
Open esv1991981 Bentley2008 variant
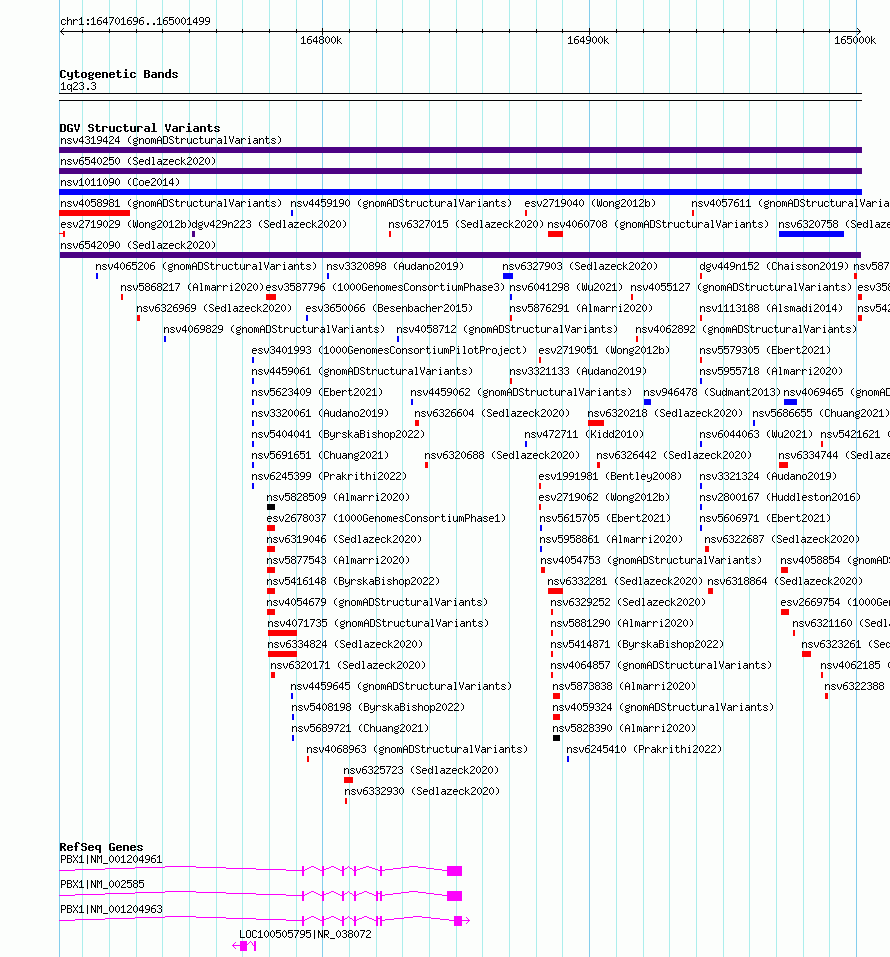pyautogui.click(x=610, y=476)
